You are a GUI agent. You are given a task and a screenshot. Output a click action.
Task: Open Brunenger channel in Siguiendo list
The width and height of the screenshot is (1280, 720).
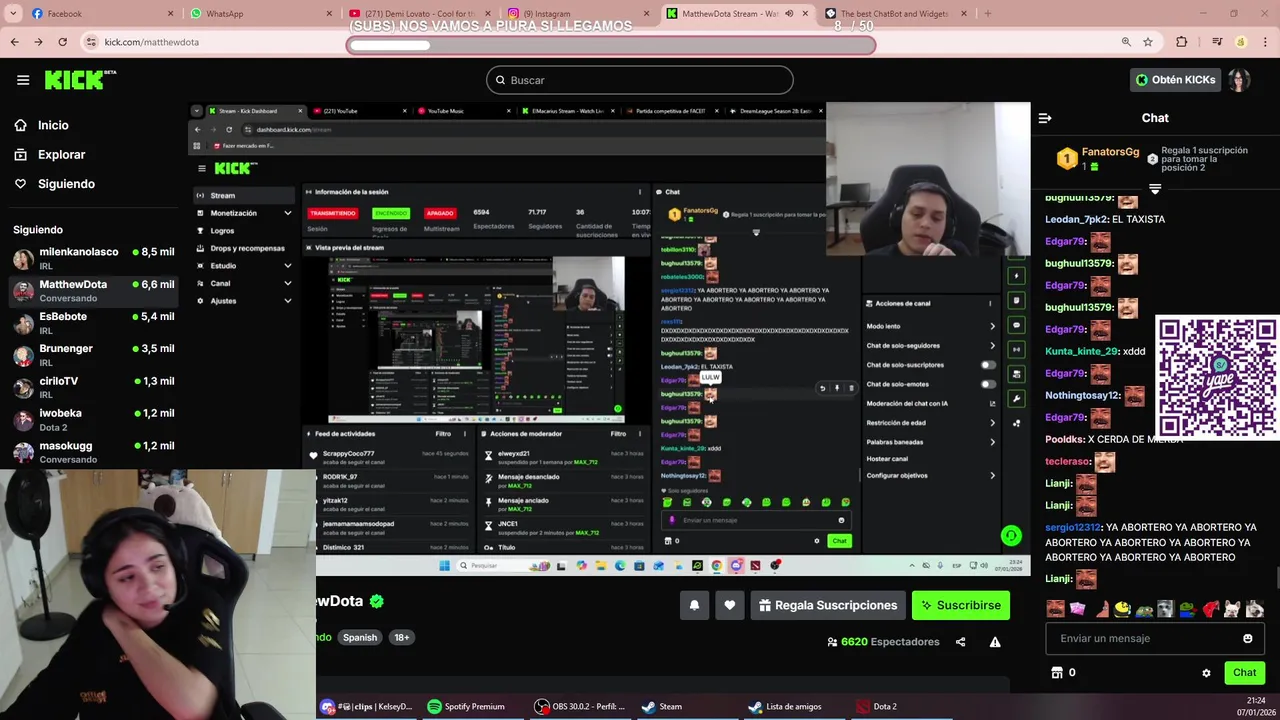93,355
